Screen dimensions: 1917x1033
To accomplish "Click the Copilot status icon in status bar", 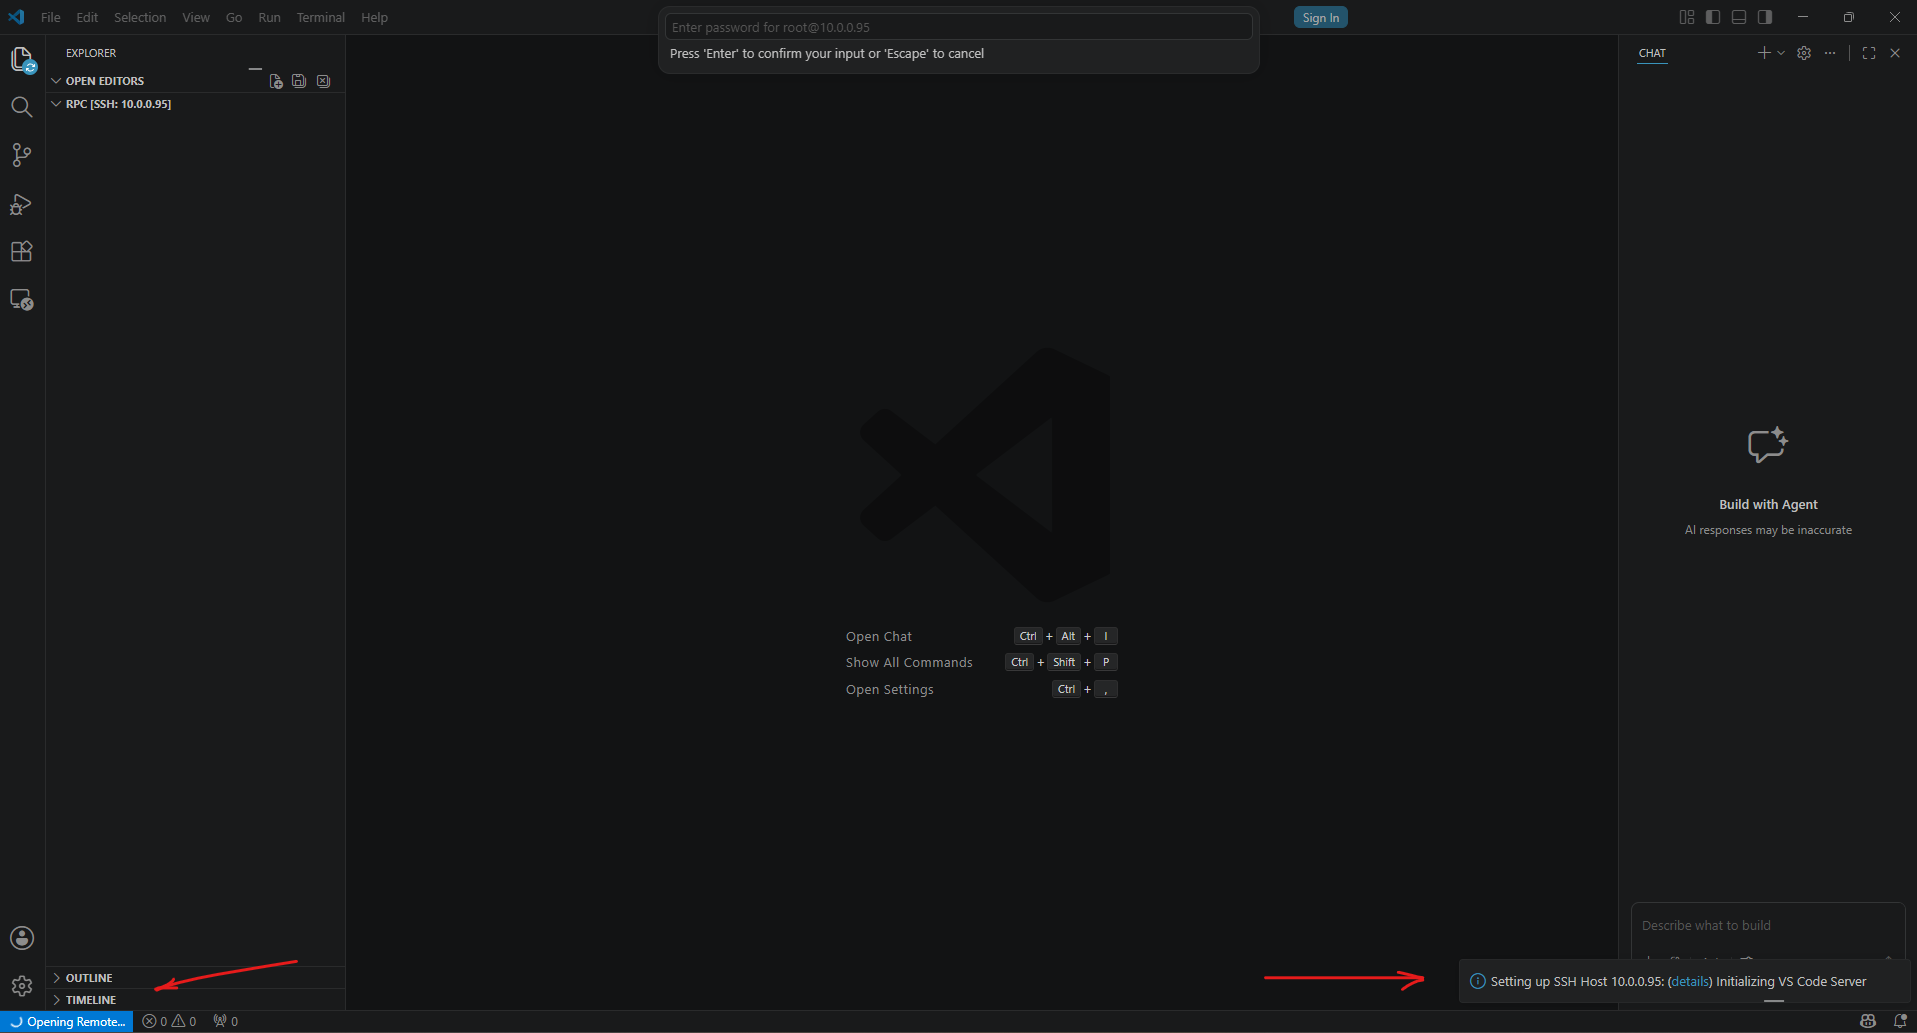I will click(1868, 1021).
